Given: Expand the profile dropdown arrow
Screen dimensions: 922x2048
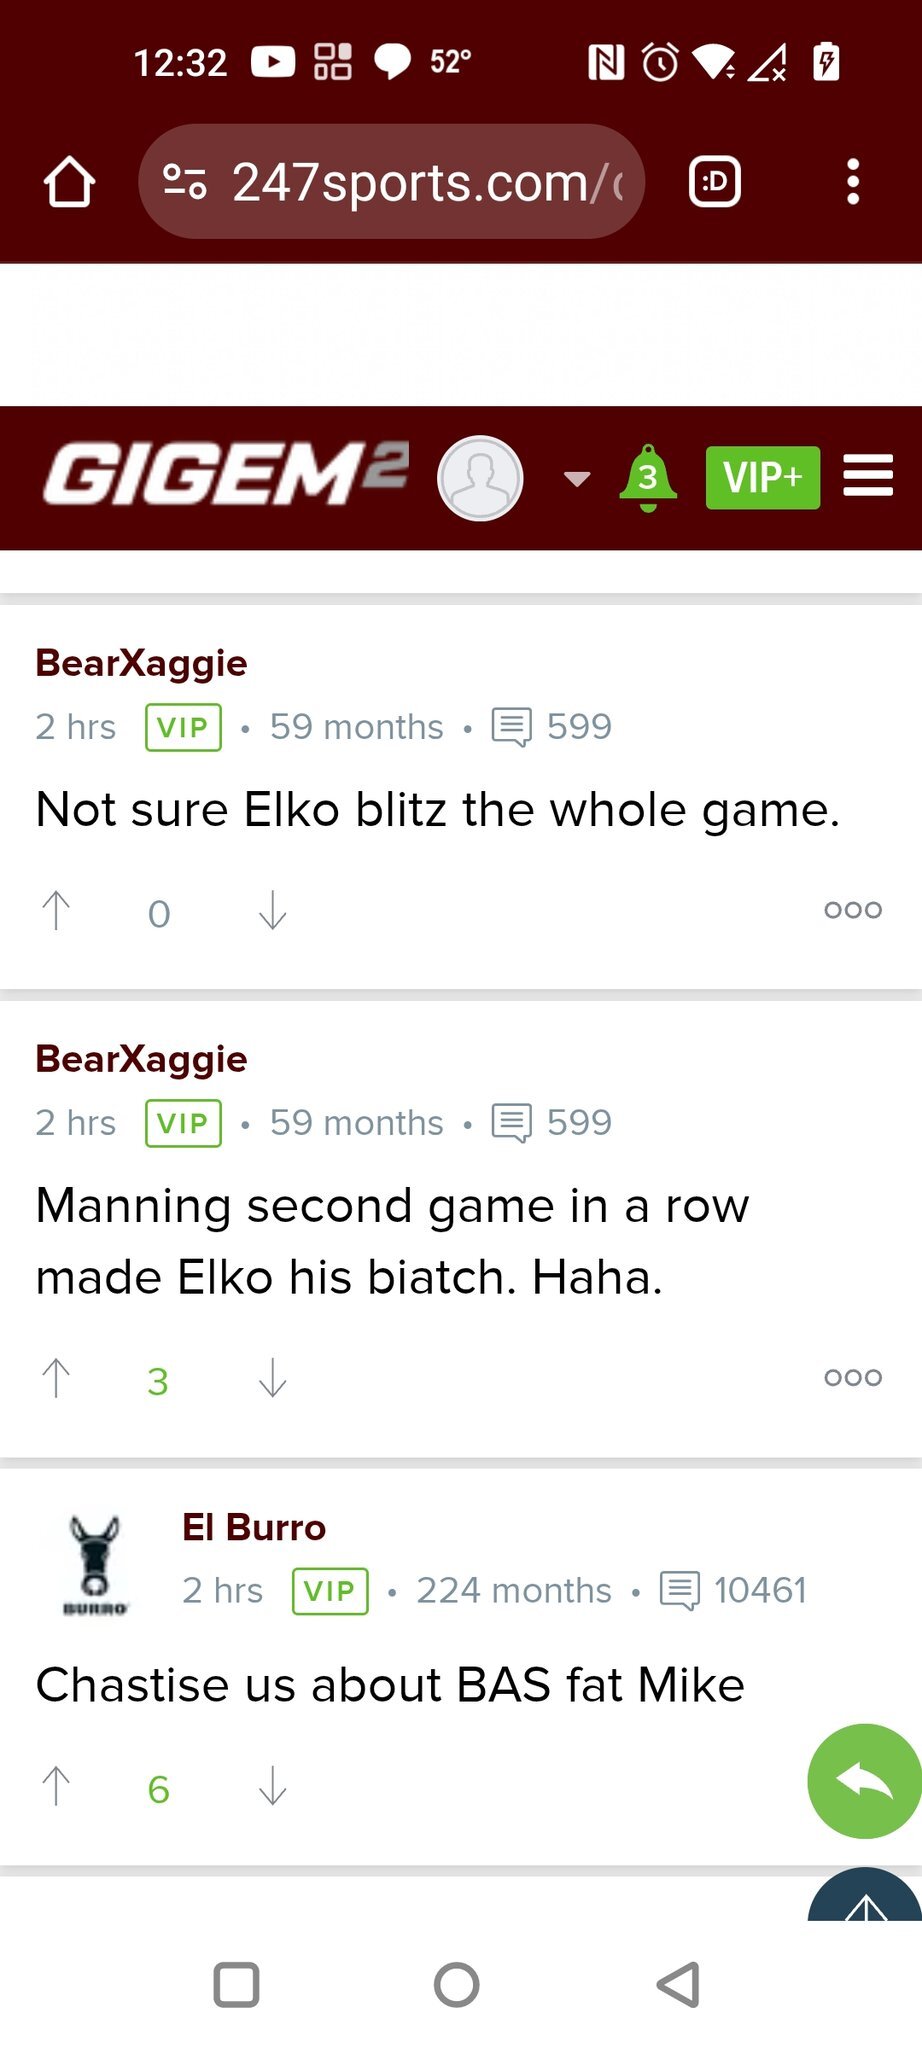Looking at the screenshot, I should 577,478.
